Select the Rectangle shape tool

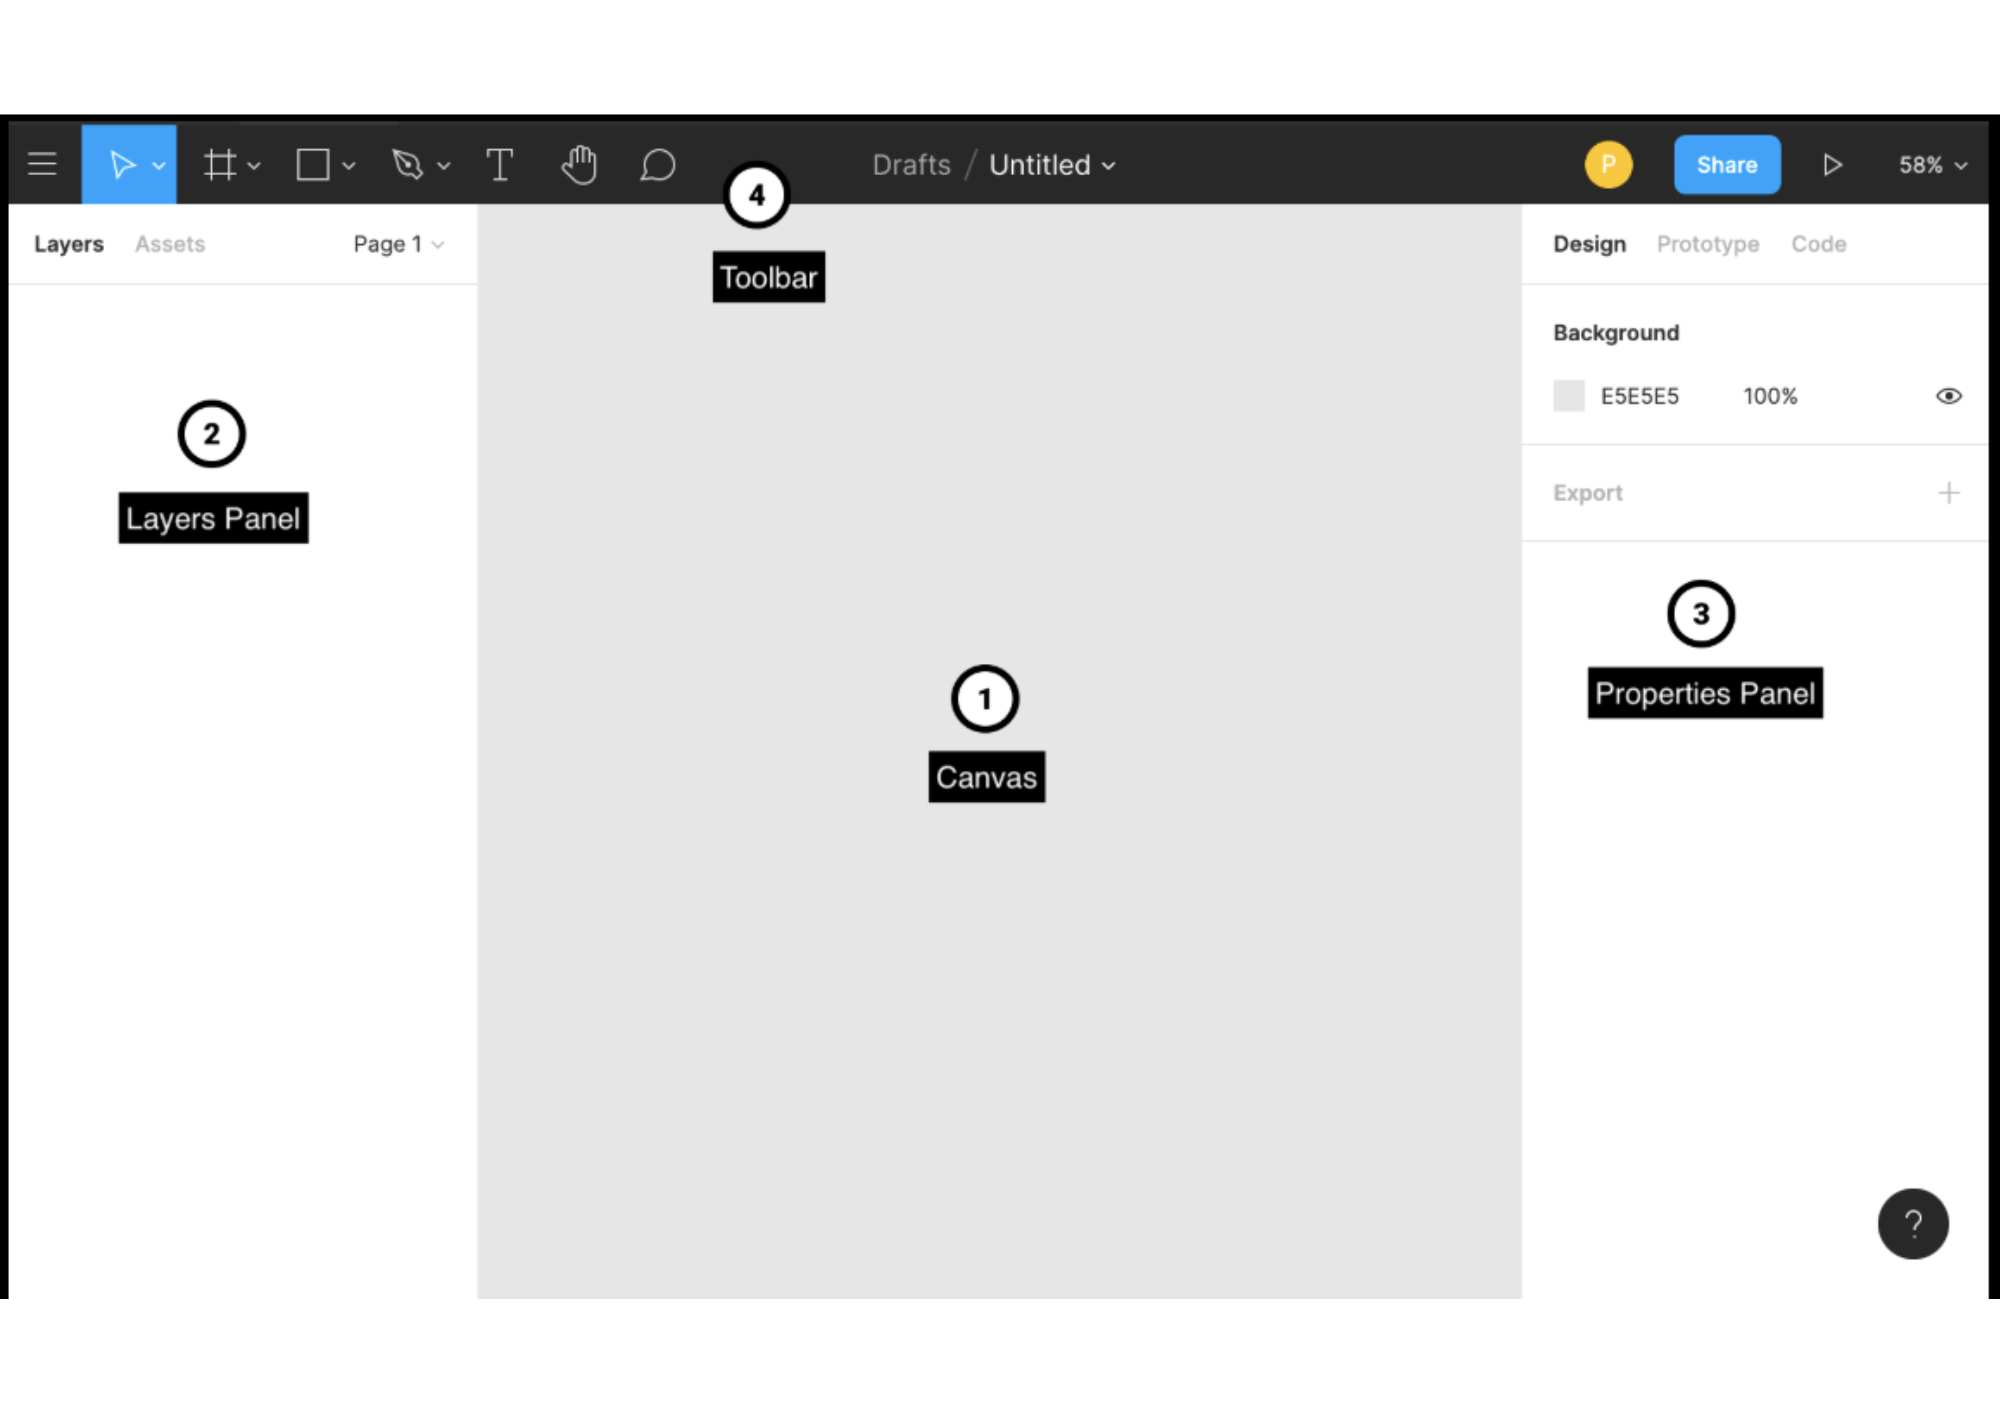[x=313, y=164]
